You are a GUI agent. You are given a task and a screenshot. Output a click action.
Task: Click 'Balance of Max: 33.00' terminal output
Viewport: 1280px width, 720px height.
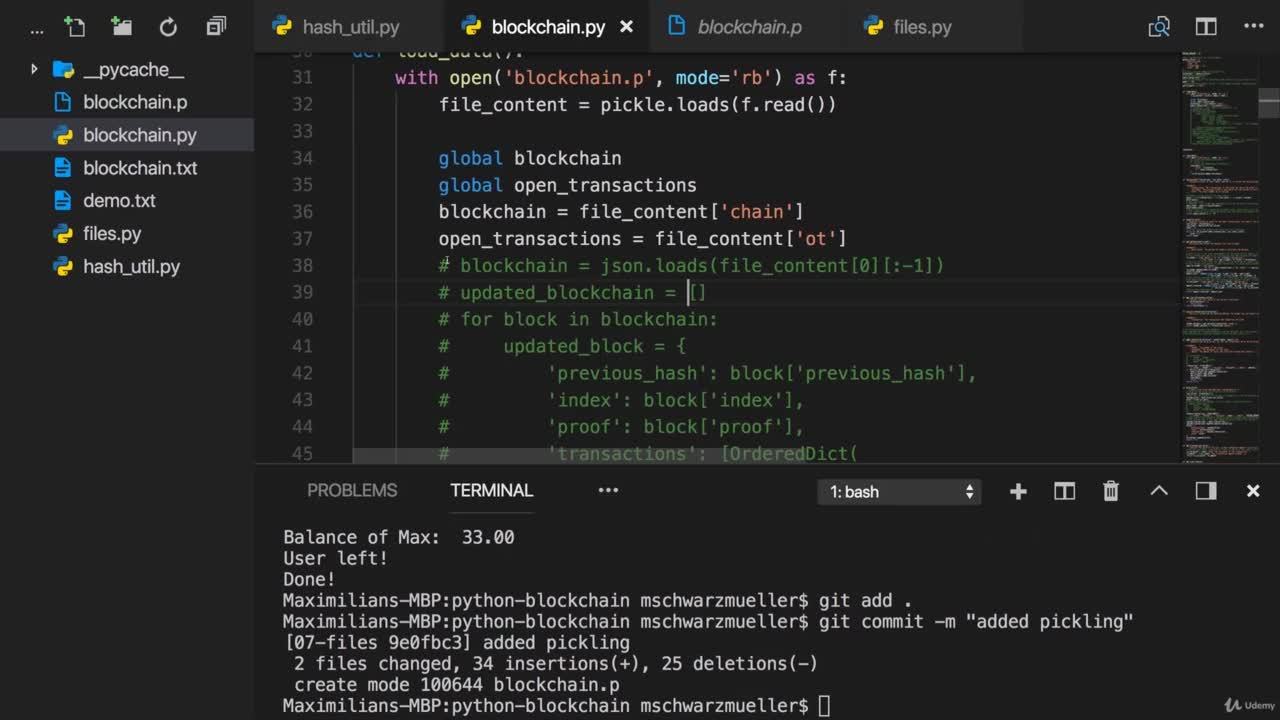tap(399, 537)
